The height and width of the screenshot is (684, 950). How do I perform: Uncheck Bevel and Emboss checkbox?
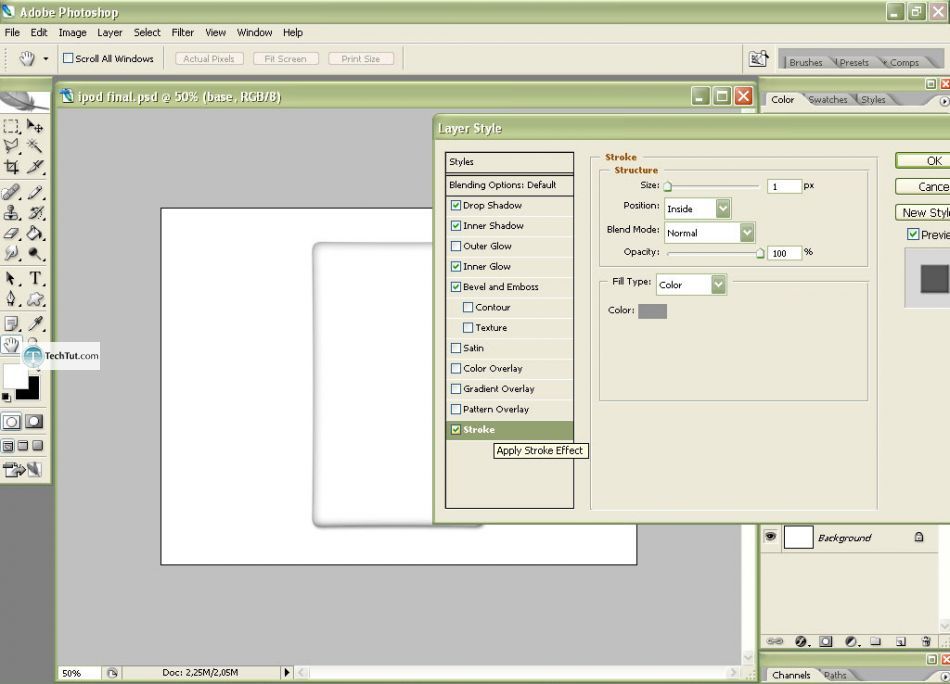[456, 287]
